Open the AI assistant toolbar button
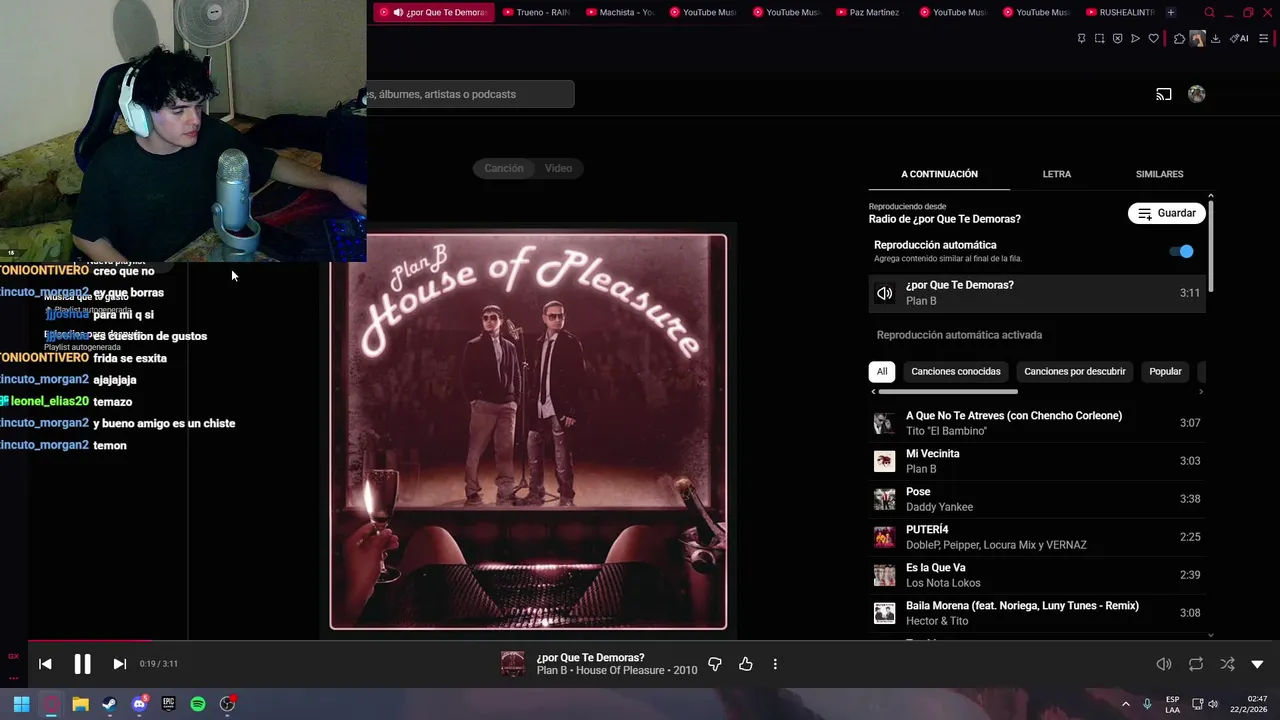This screenshot has height=720, width=1280. click(1239, 39)
